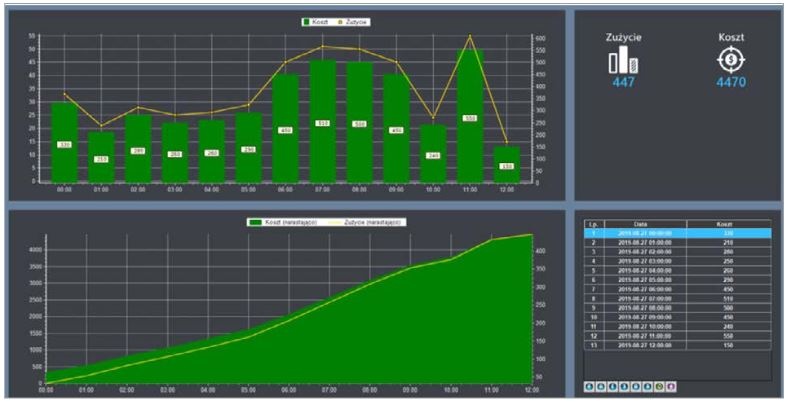Image resolution: width=788 pixels, height=402 pixels.
Task: Sort table by the Koszt column header
Action: tap(729, 224)
